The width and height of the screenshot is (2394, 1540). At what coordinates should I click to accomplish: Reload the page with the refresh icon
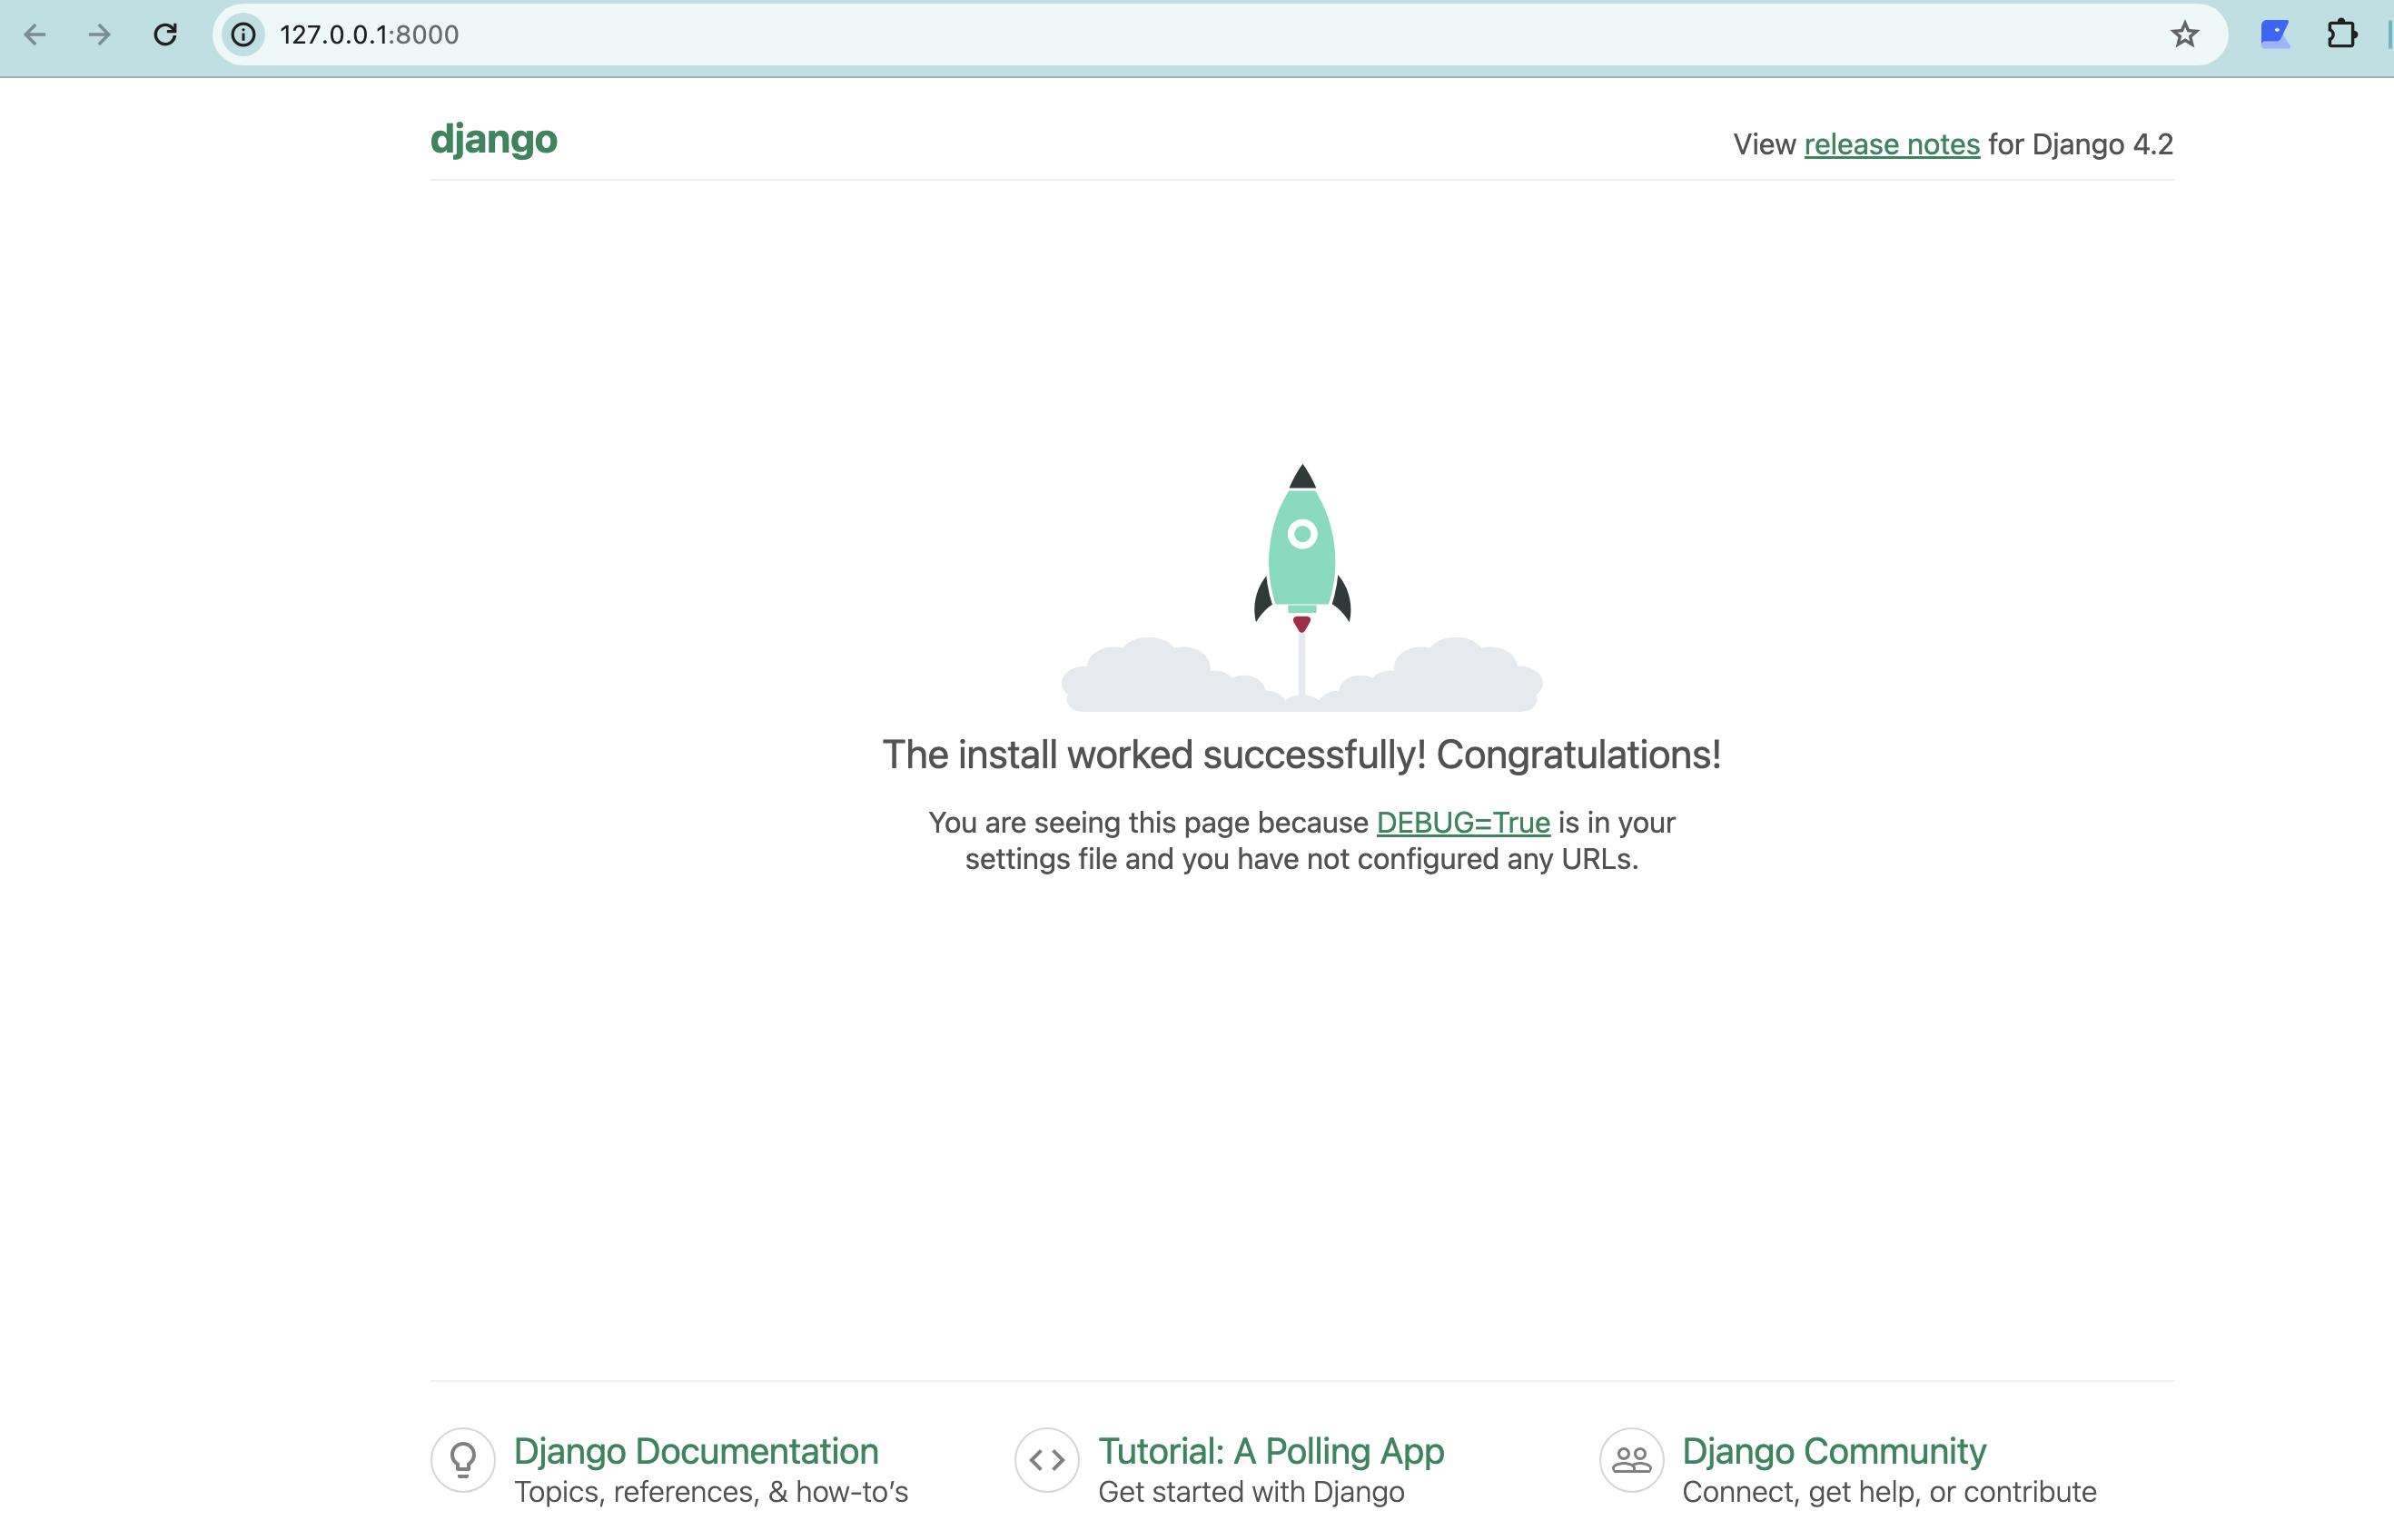(165, 35)
